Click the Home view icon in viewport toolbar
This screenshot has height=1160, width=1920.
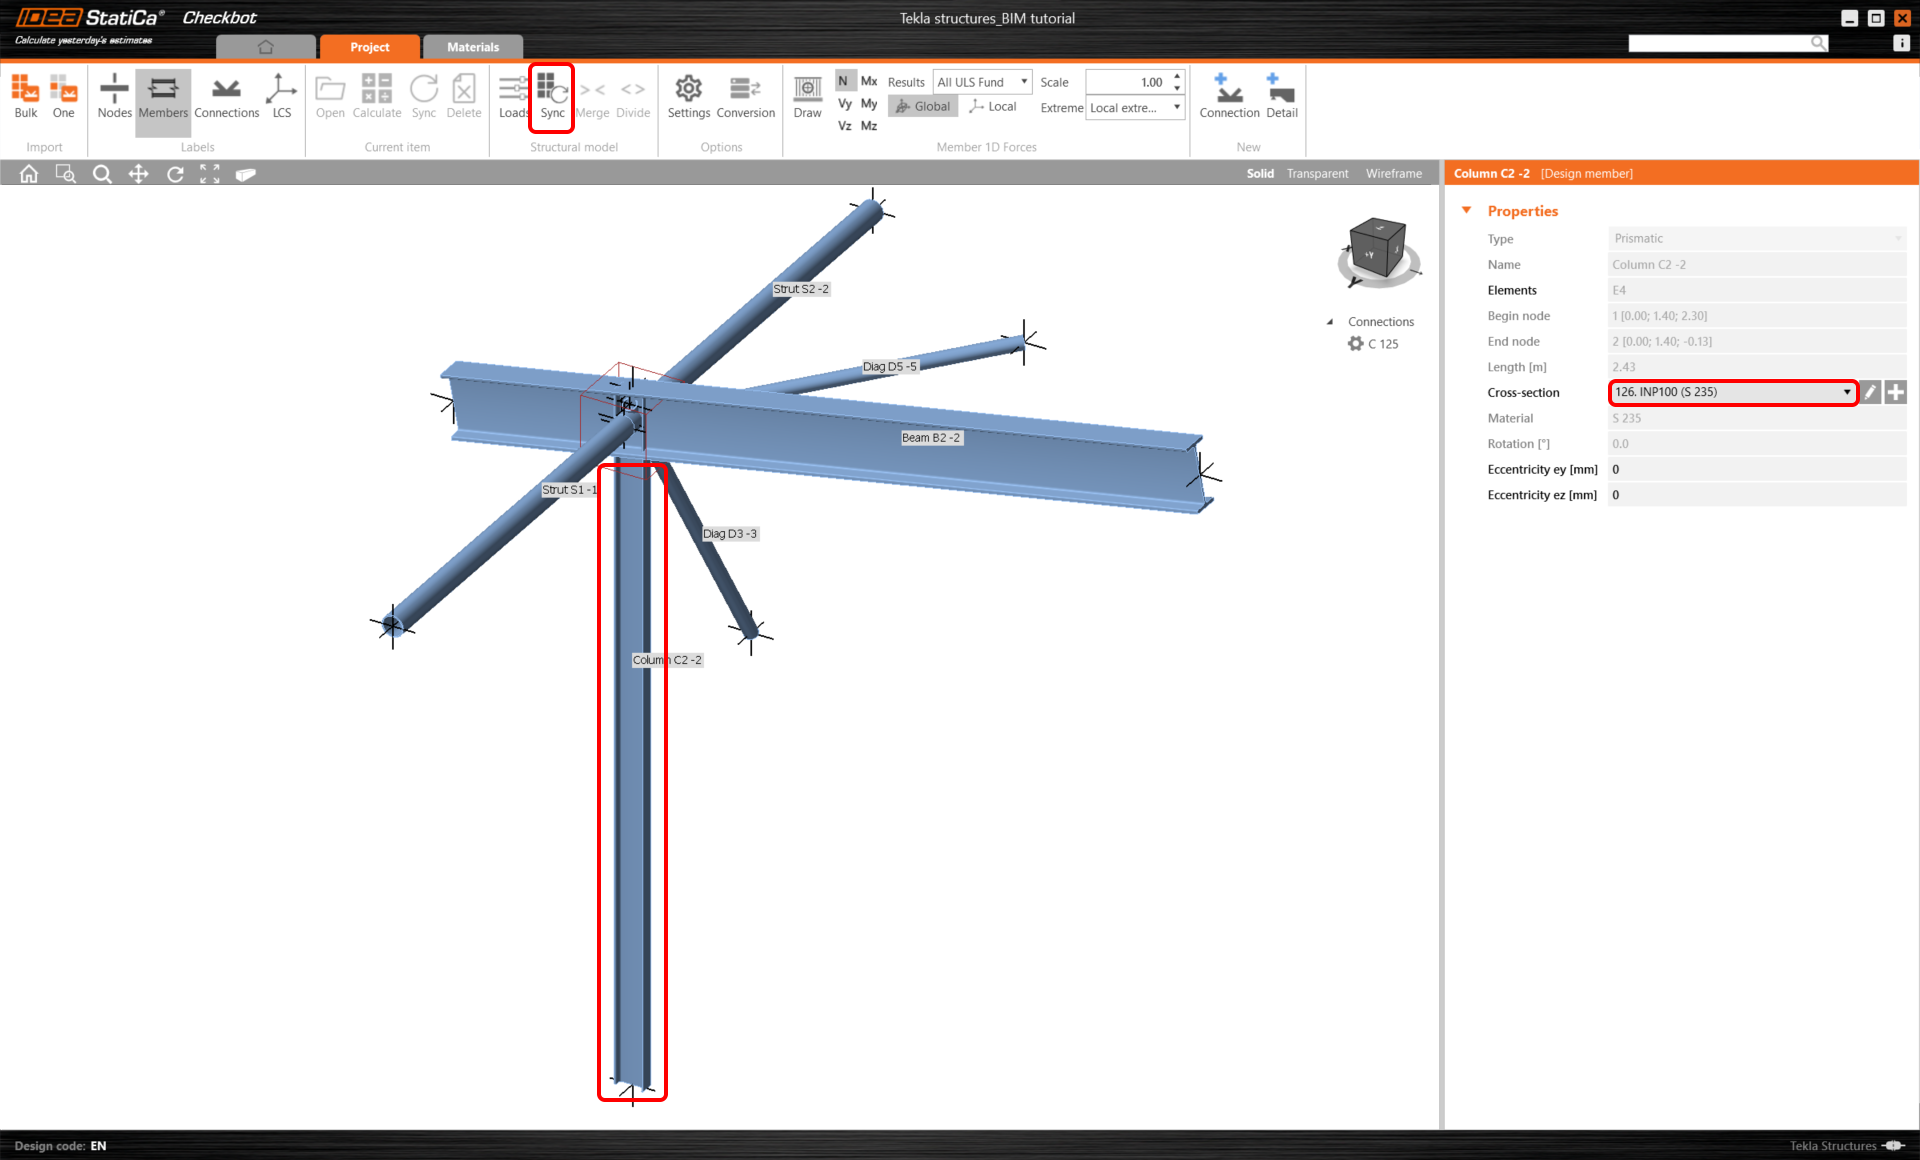(x=28, y=173)
